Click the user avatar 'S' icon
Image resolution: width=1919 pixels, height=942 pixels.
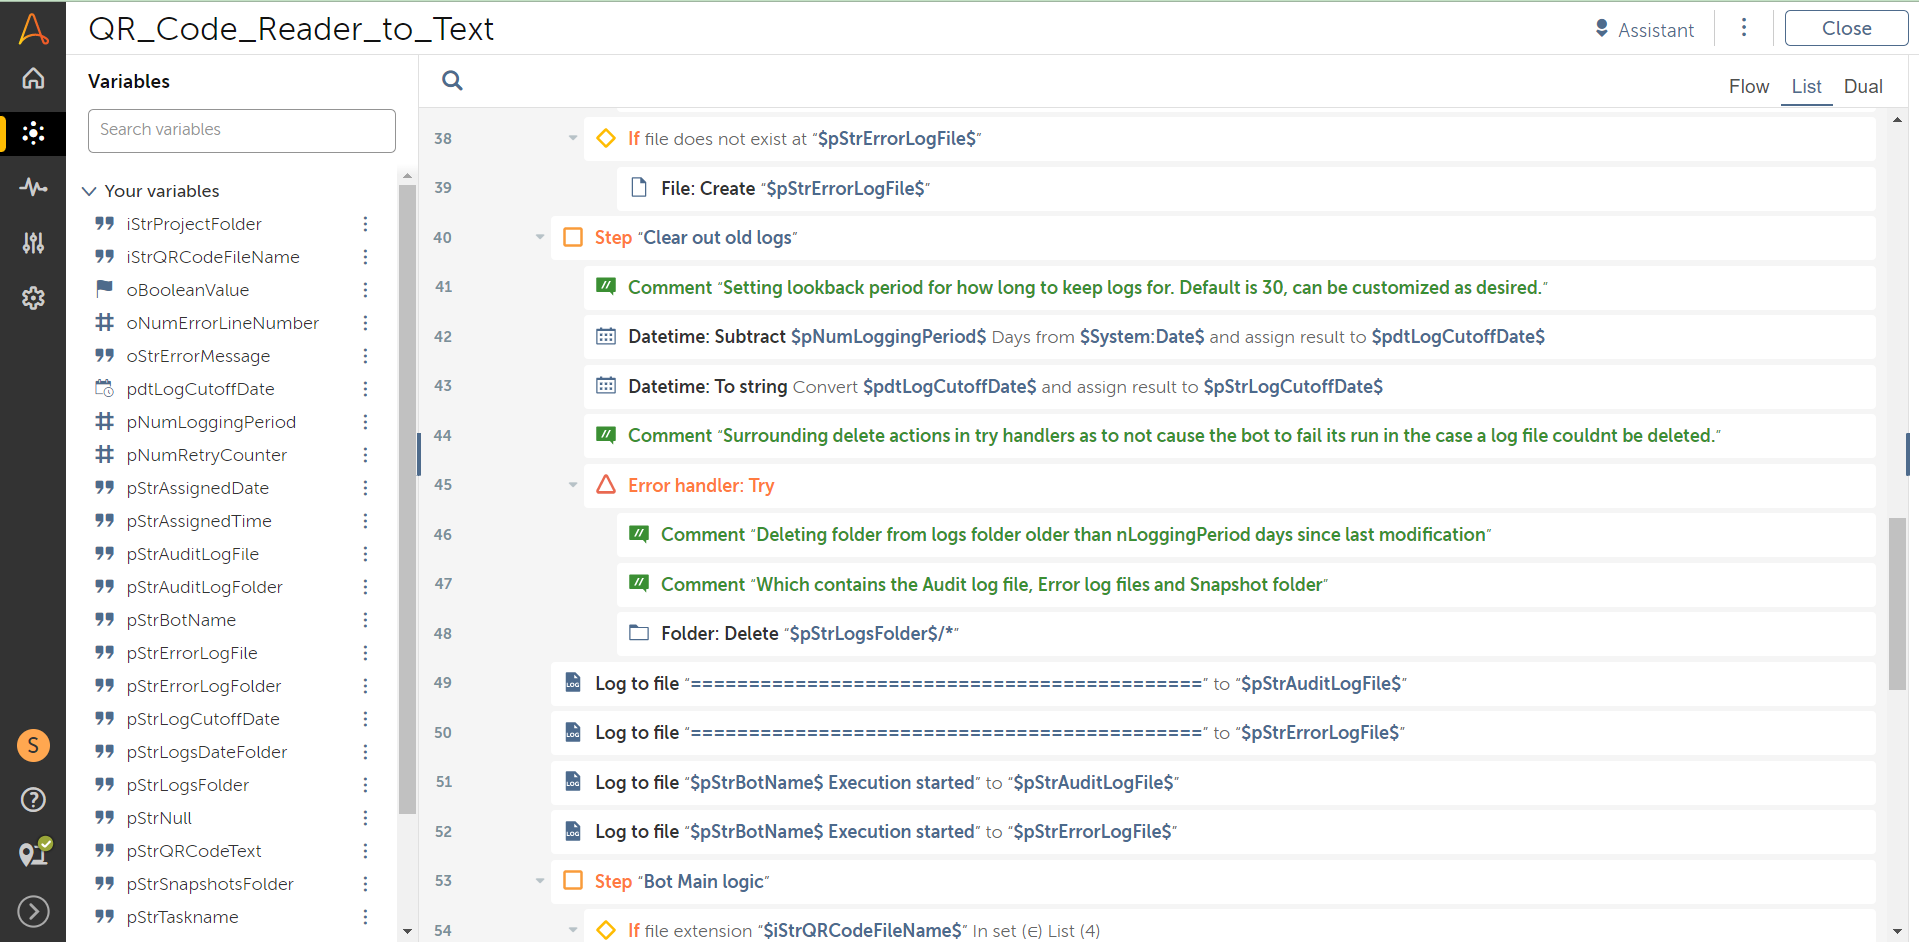[x=33, y=745]
